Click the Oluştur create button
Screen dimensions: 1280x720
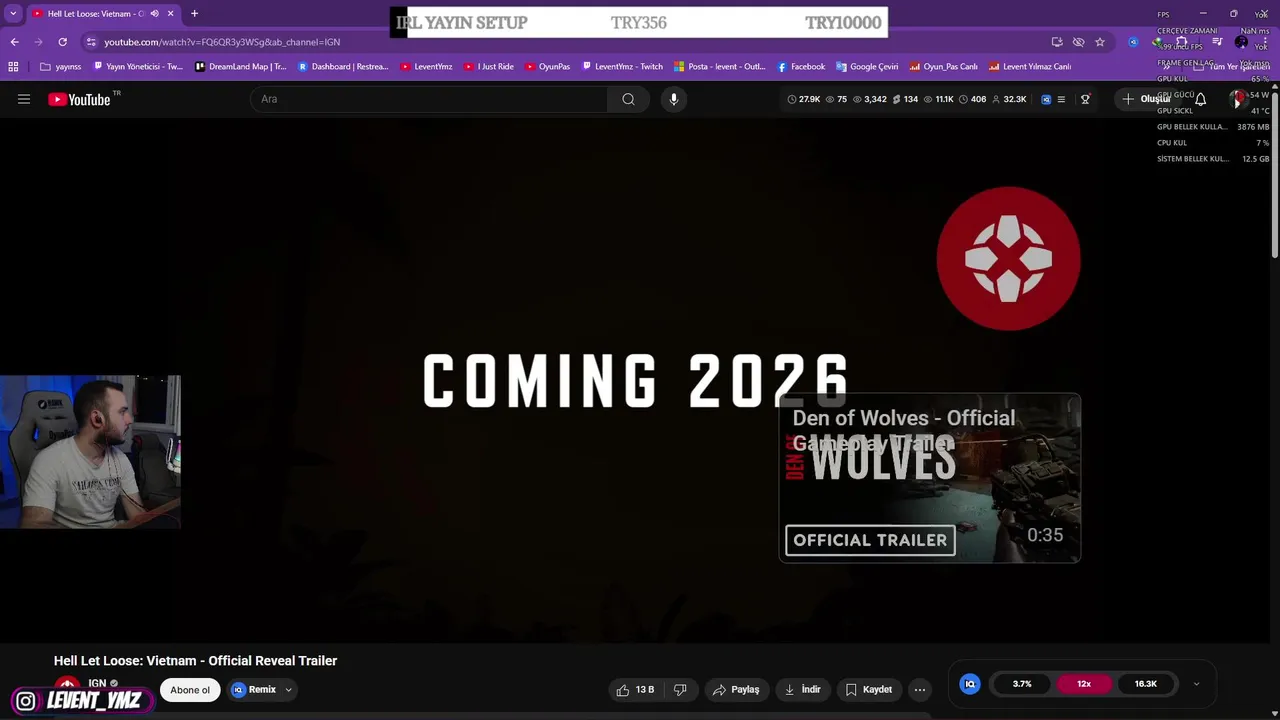(x=1146, y=99)
